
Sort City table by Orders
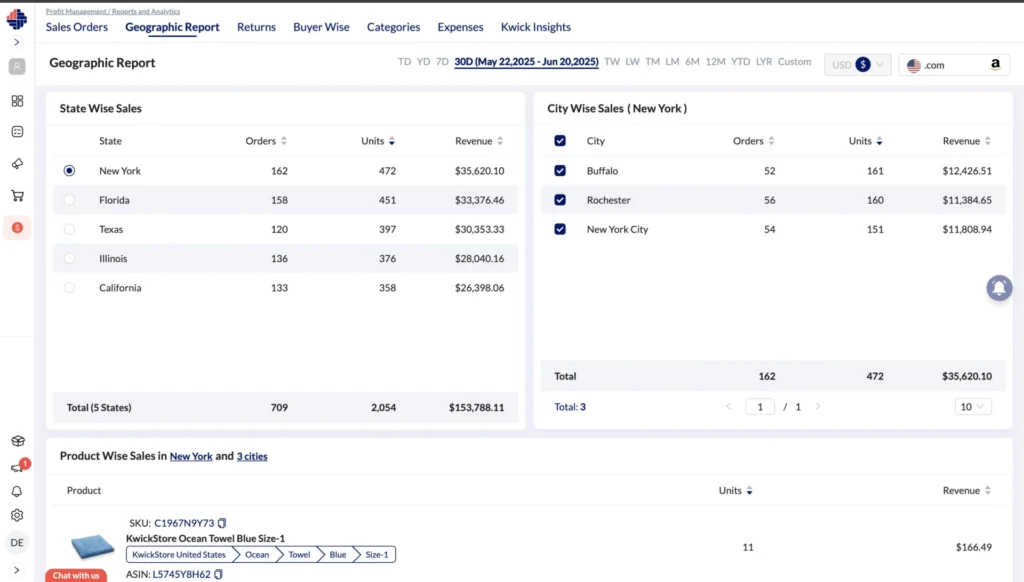coord(771,141)
